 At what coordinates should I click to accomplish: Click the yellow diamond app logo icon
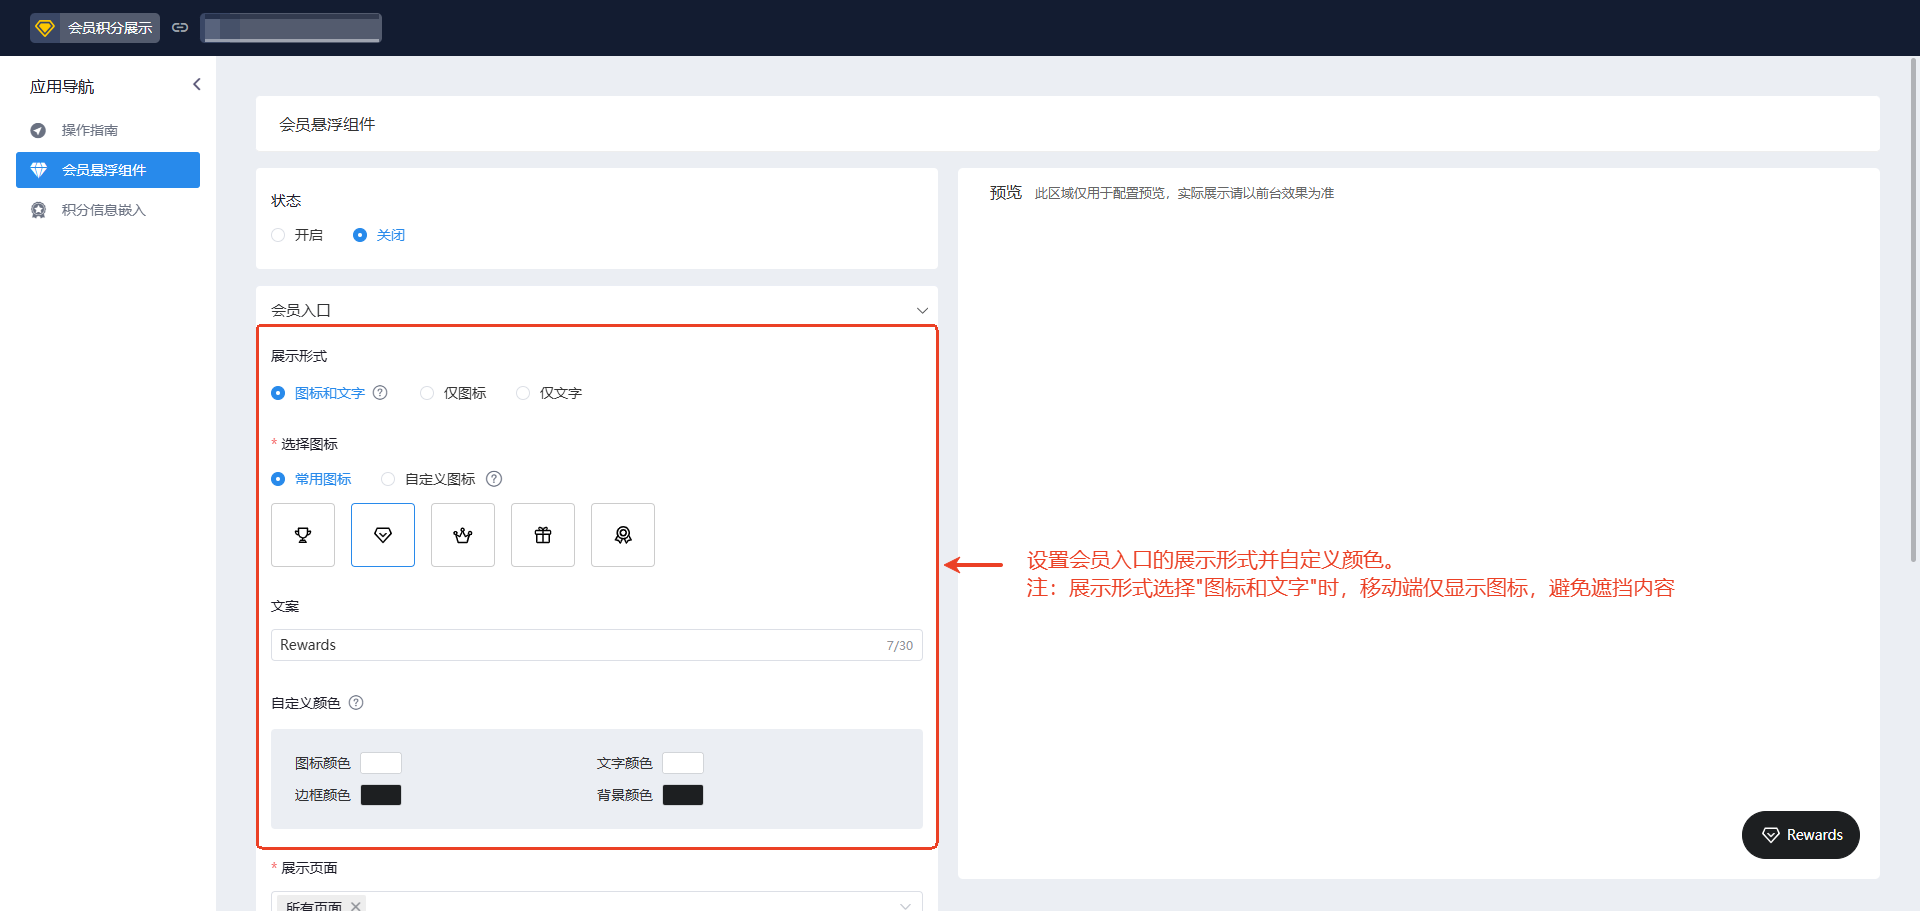pyautogui.click(x=45, y=27)
